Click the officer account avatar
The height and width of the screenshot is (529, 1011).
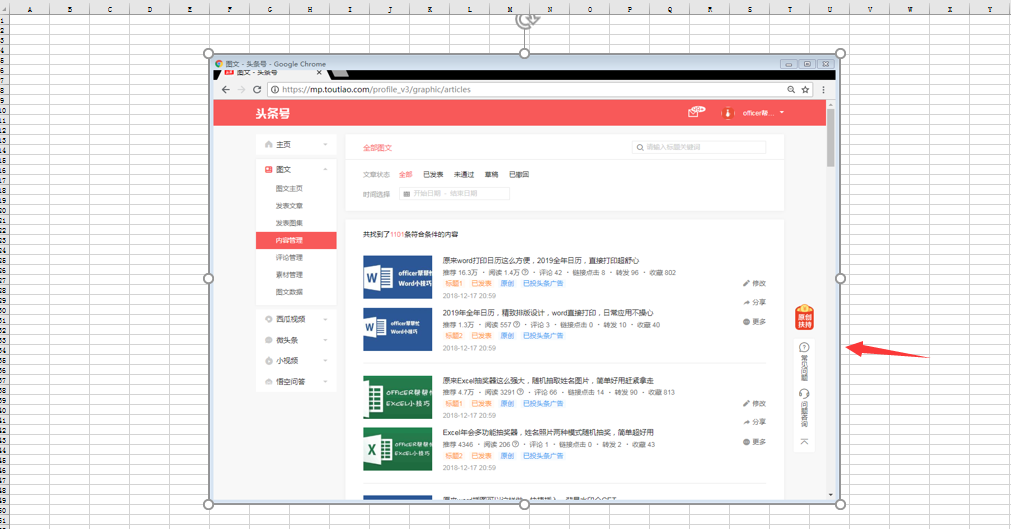point(727,113)
